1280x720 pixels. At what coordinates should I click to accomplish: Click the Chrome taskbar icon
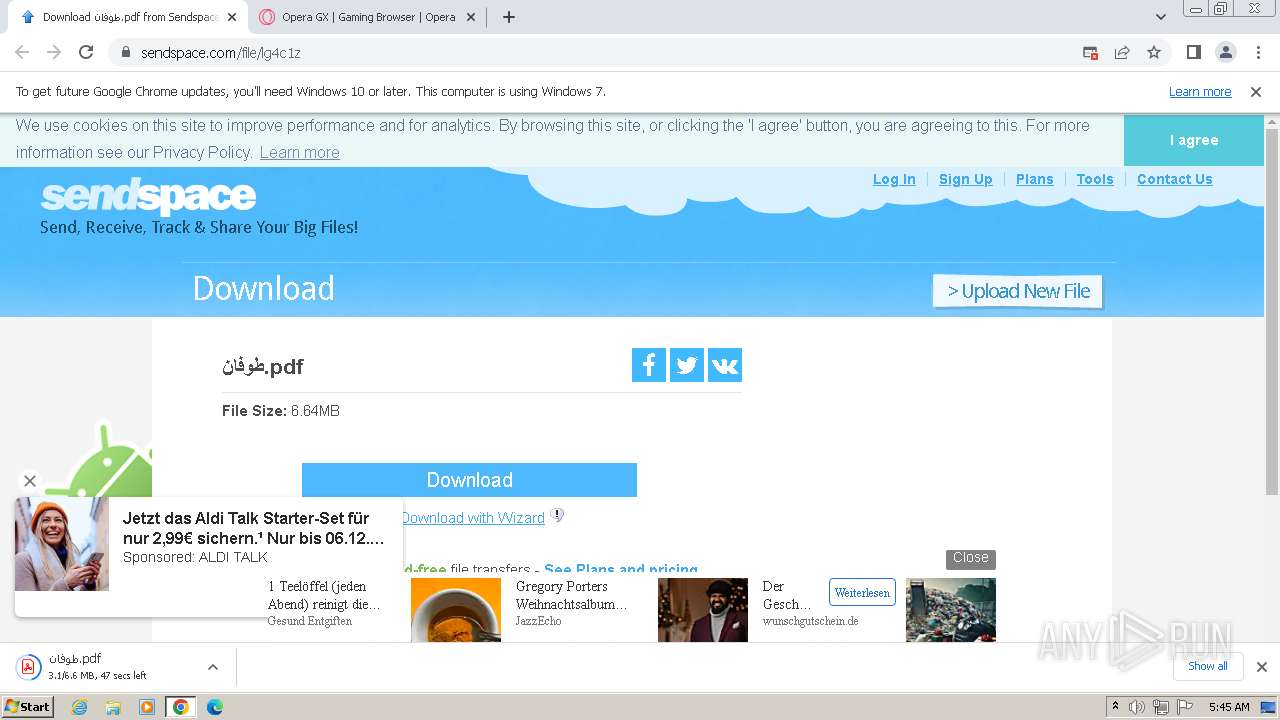[x=181, y=707]
